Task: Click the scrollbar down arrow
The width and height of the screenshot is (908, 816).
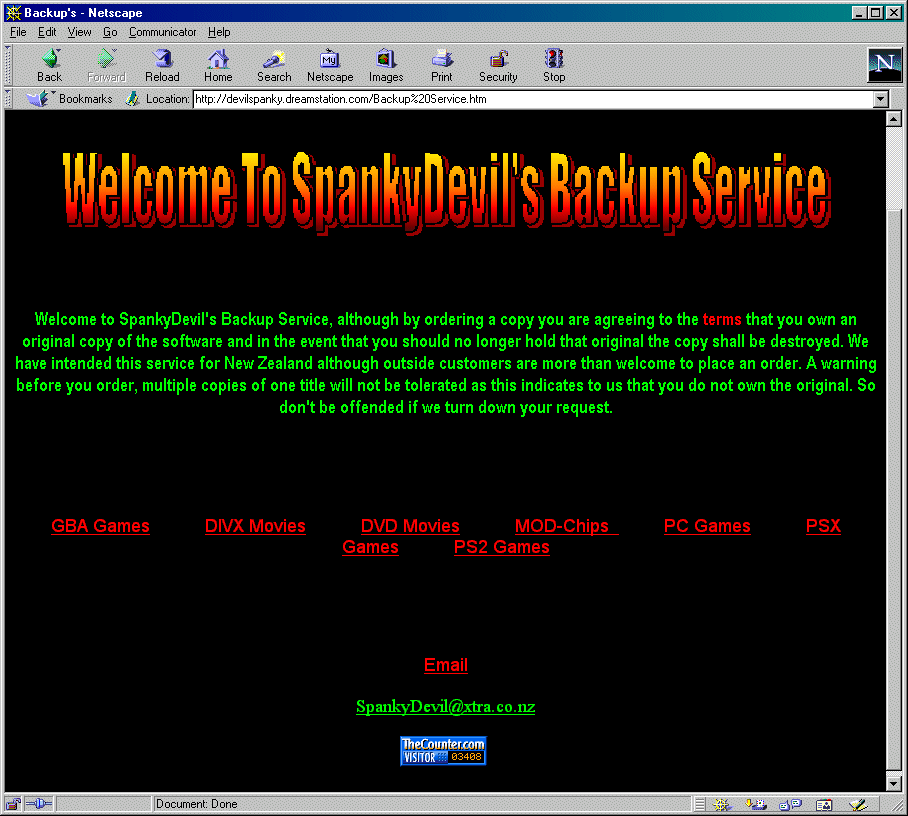Action: pos(894,783)
